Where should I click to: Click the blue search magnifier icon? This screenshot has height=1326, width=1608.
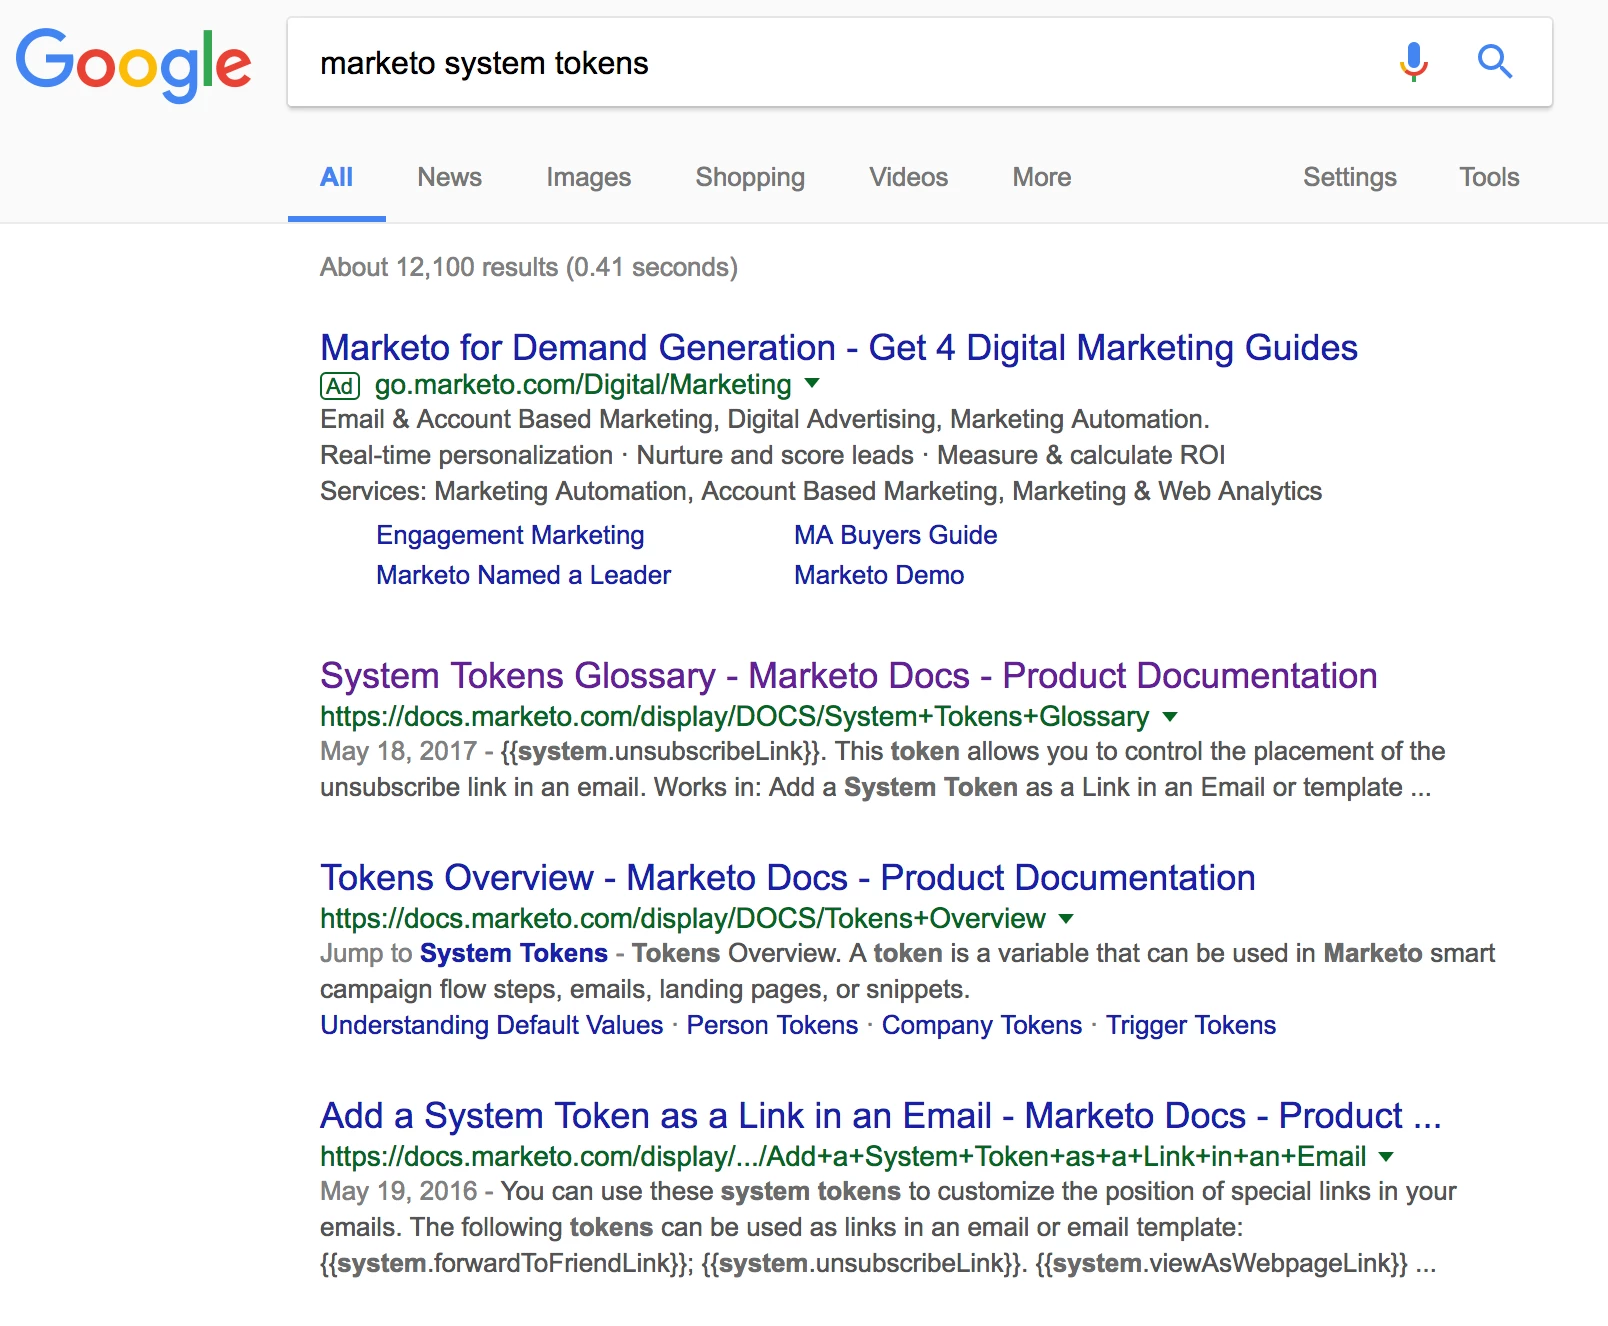1495,62
